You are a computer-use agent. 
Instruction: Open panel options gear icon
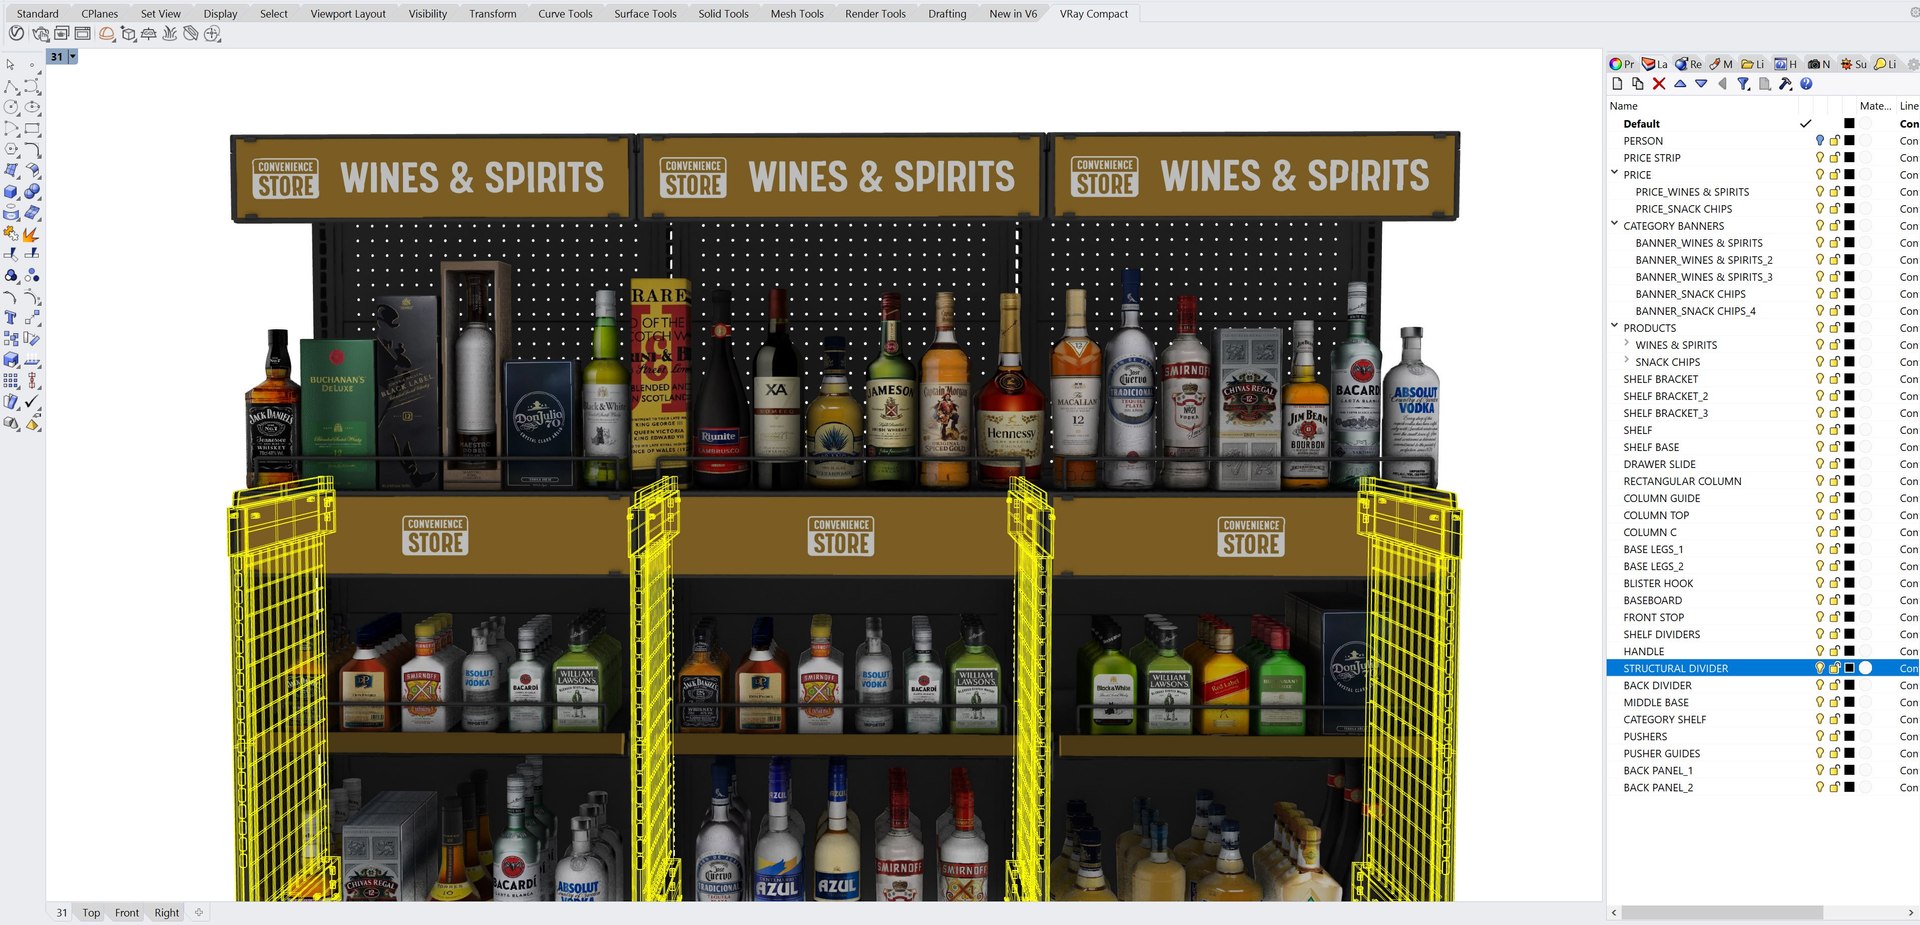1912,64
